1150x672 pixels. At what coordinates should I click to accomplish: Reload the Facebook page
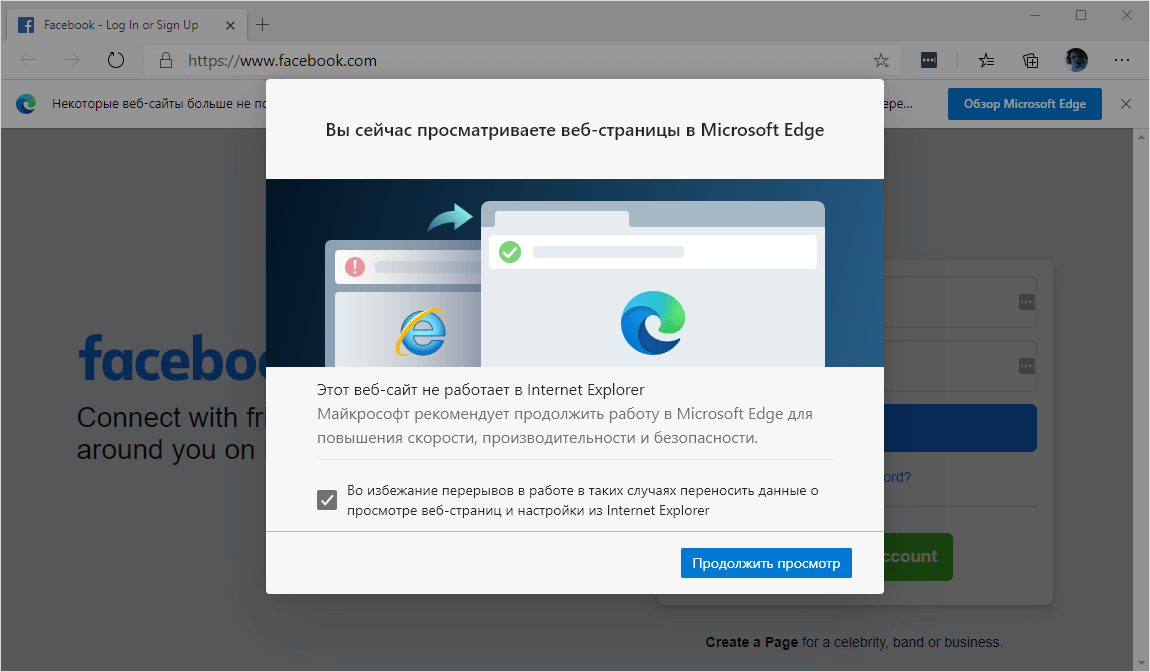coord(115,59)
